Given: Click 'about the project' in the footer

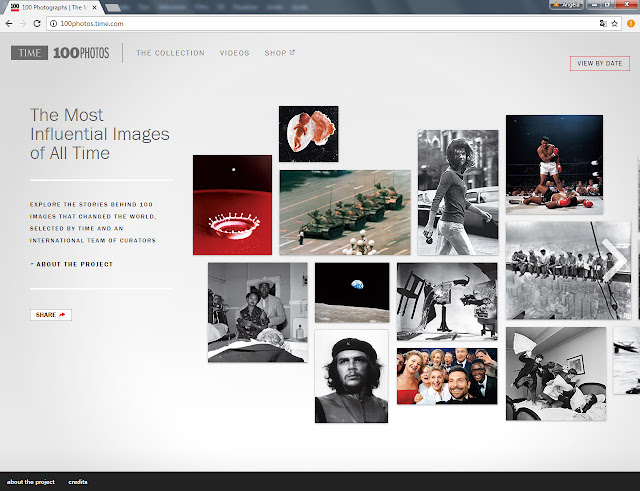Looking at the screenshot, I should [x=31, y=482].
